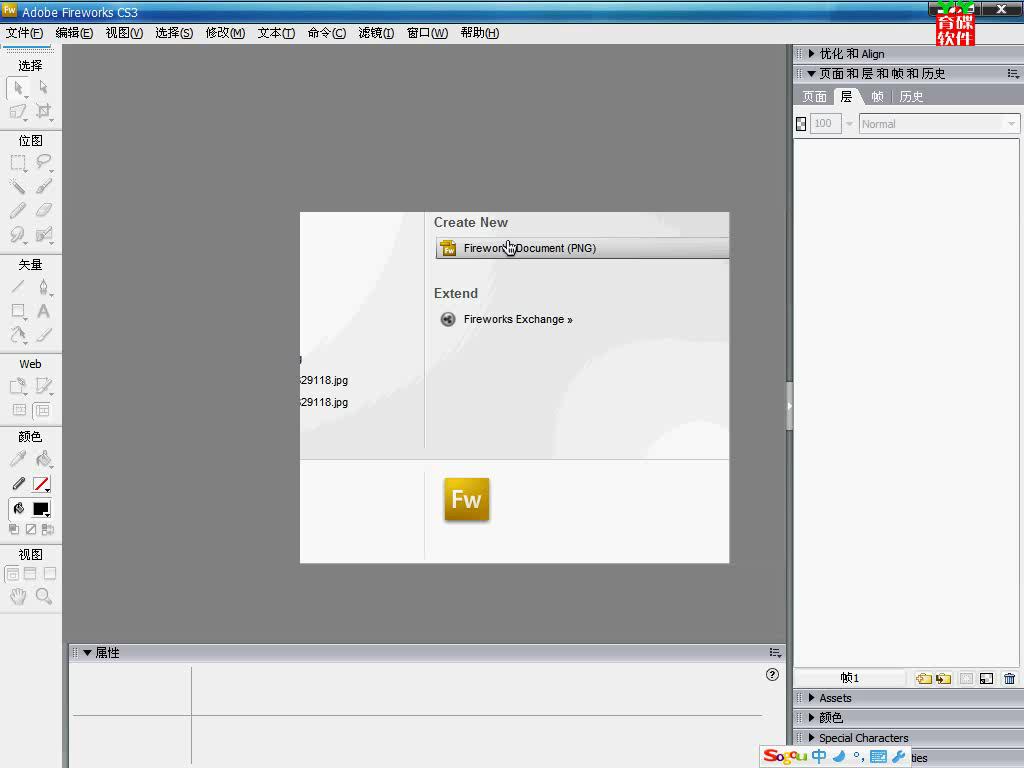Pick the Text tool

(43, 311)
